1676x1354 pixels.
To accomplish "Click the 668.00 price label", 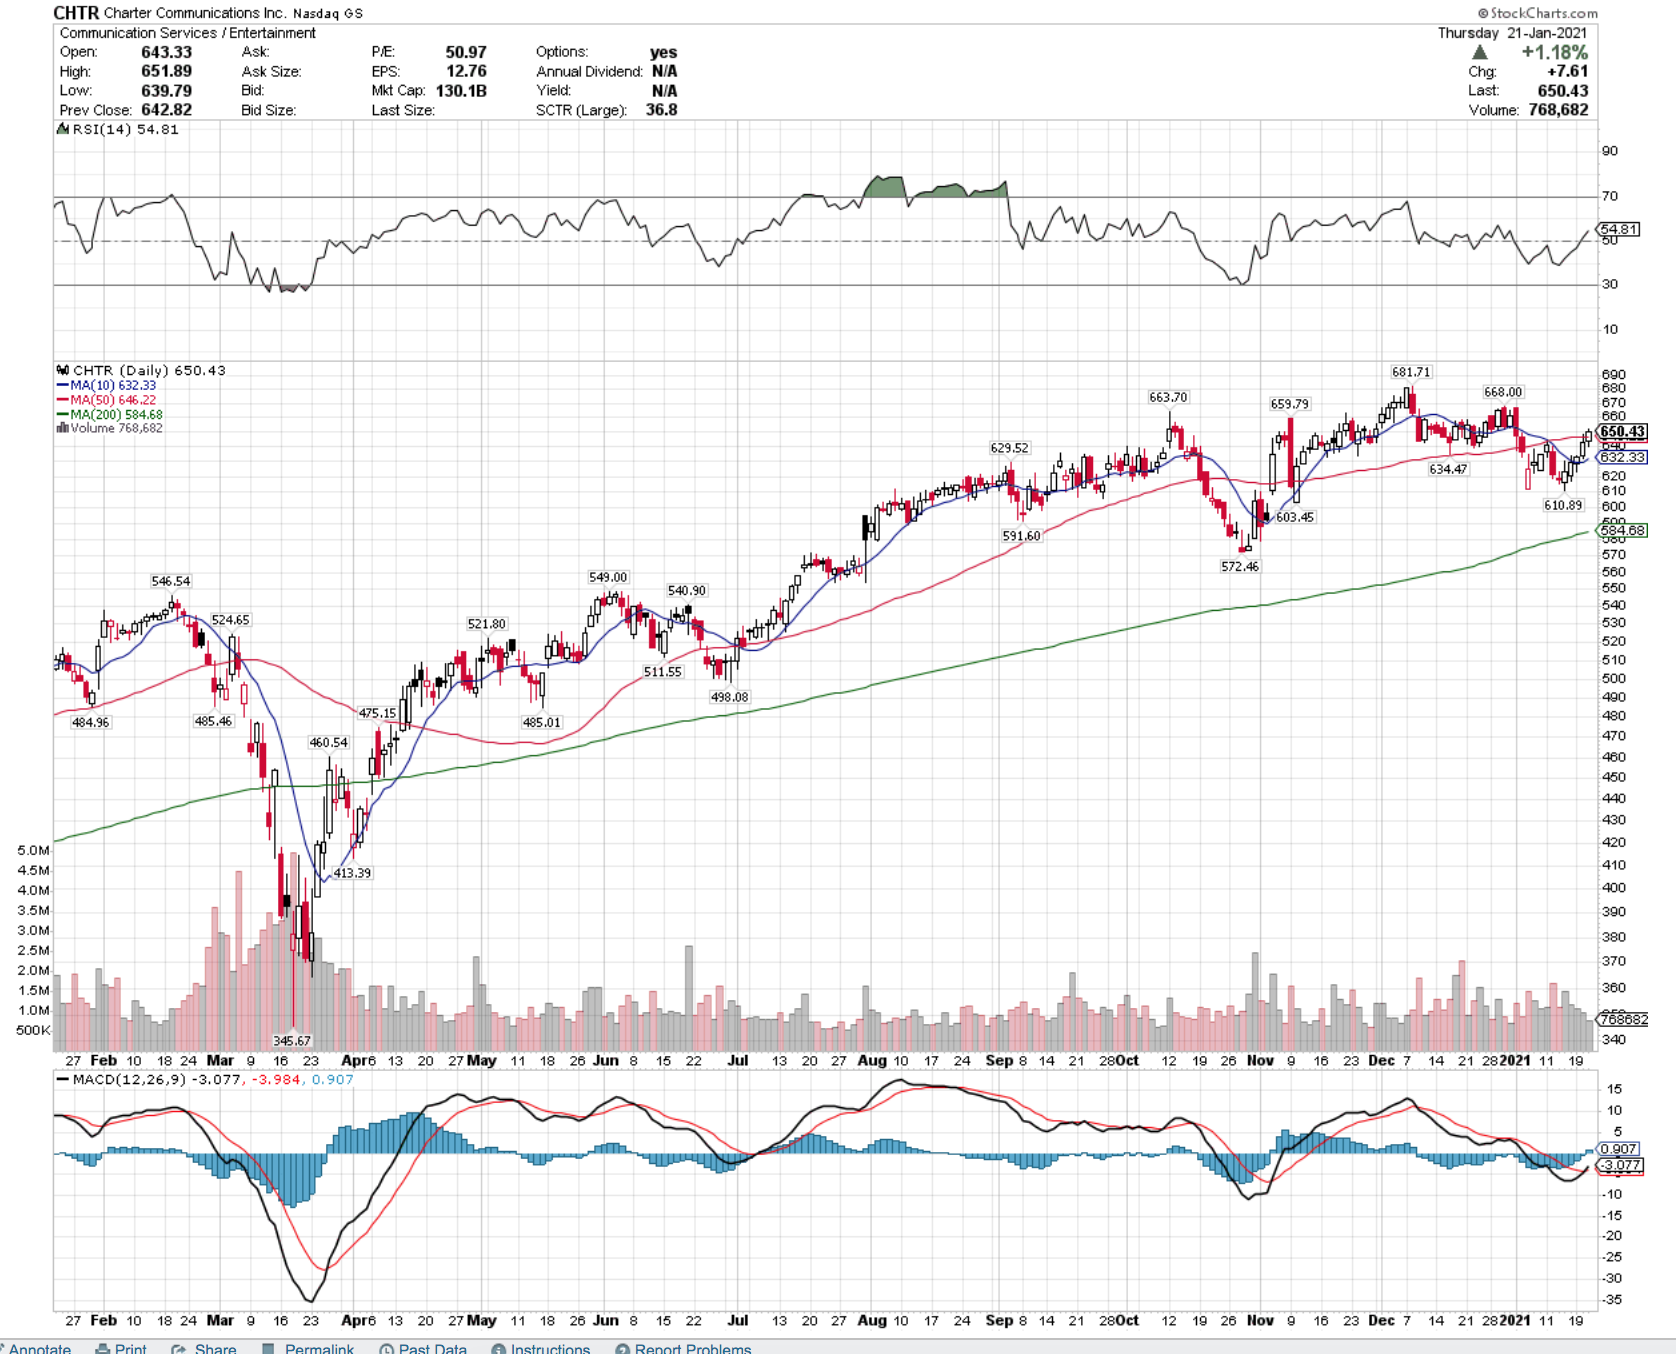I will coord(1503,392).
